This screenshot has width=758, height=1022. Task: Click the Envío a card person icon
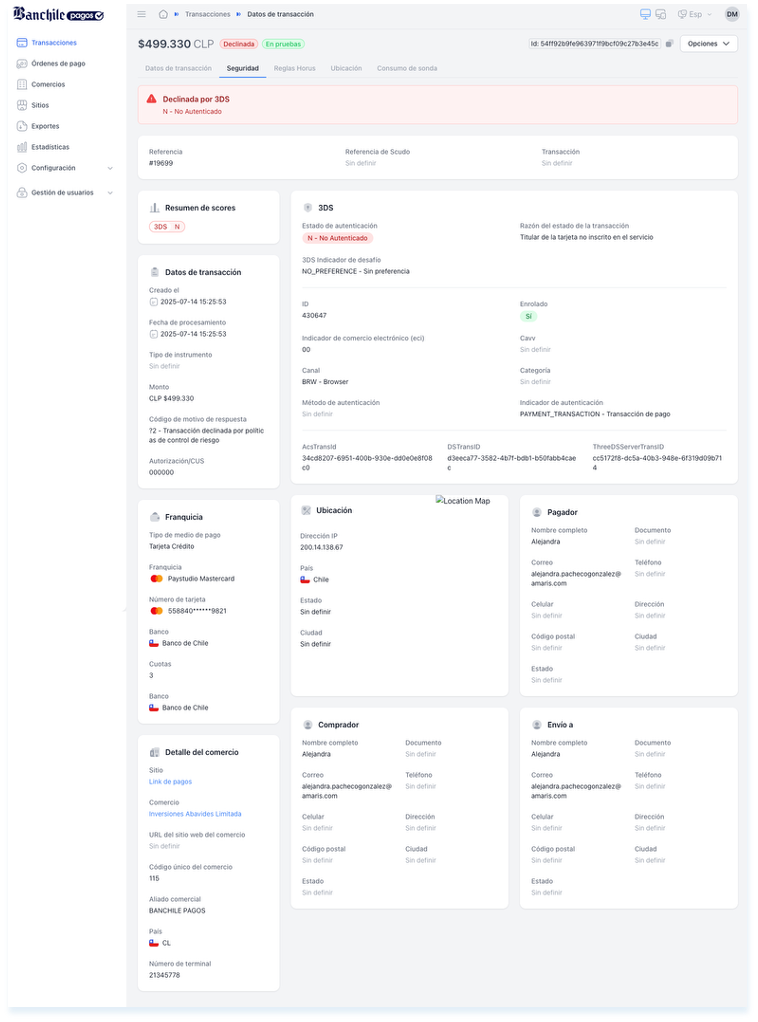(x=537, y=725)
